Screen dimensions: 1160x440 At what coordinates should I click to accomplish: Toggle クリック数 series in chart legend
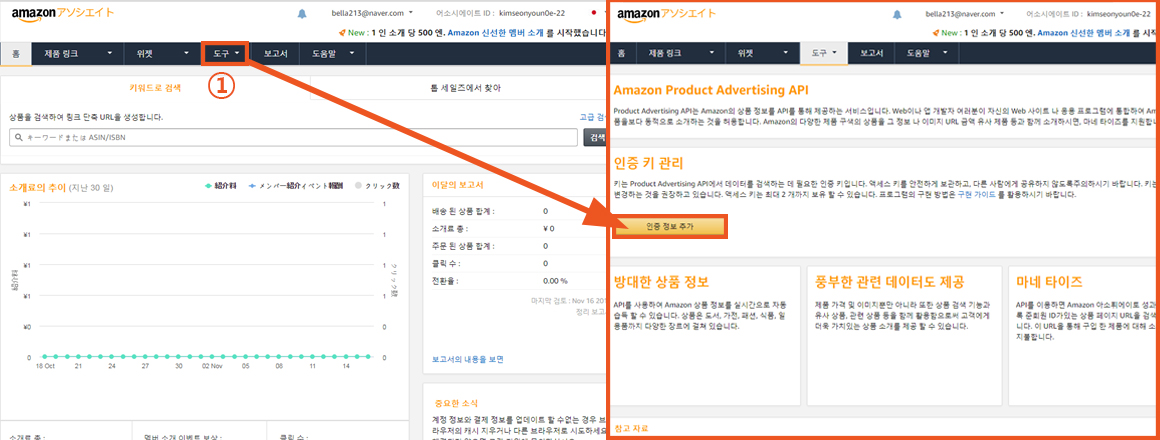point(377,186)
